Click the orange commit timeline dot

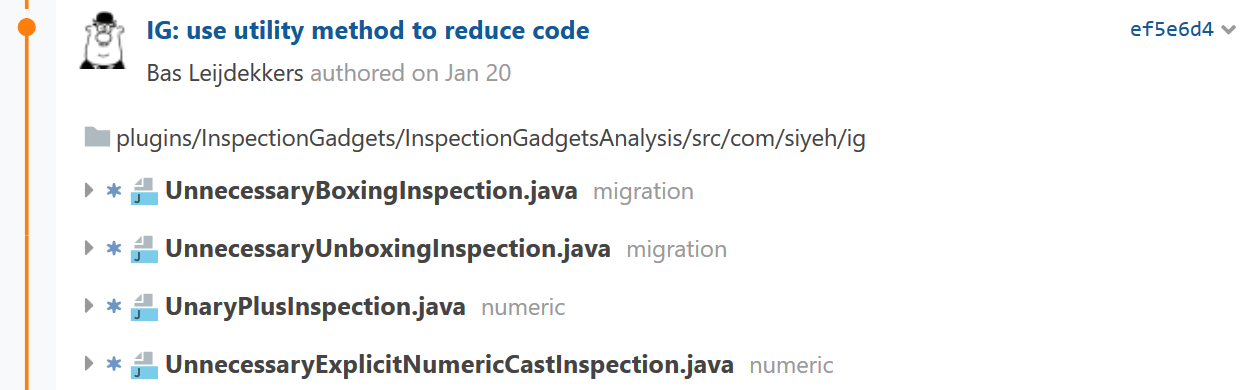click(x=27, y=27)
